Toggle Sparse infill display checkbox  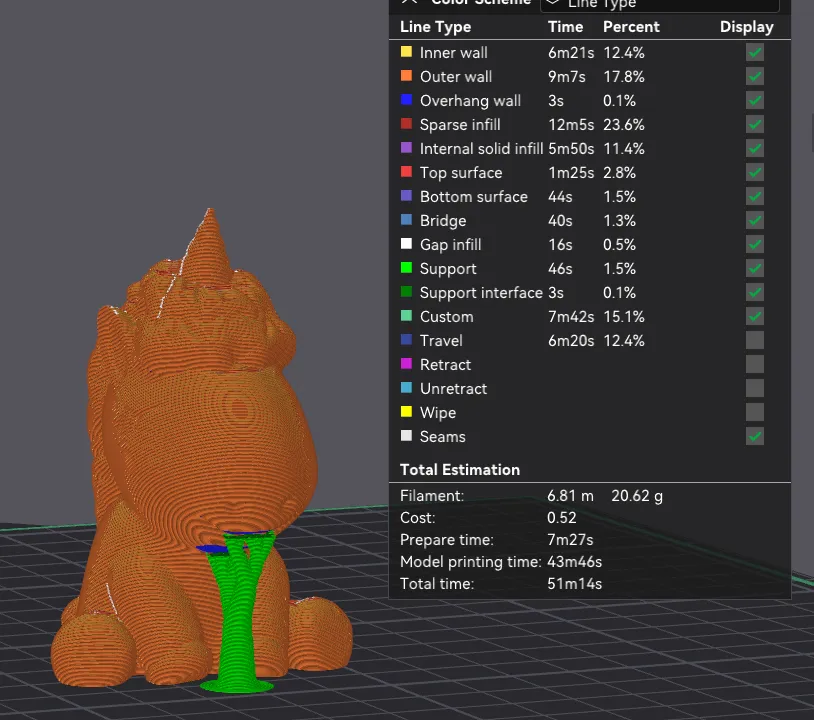pos(755,124)
